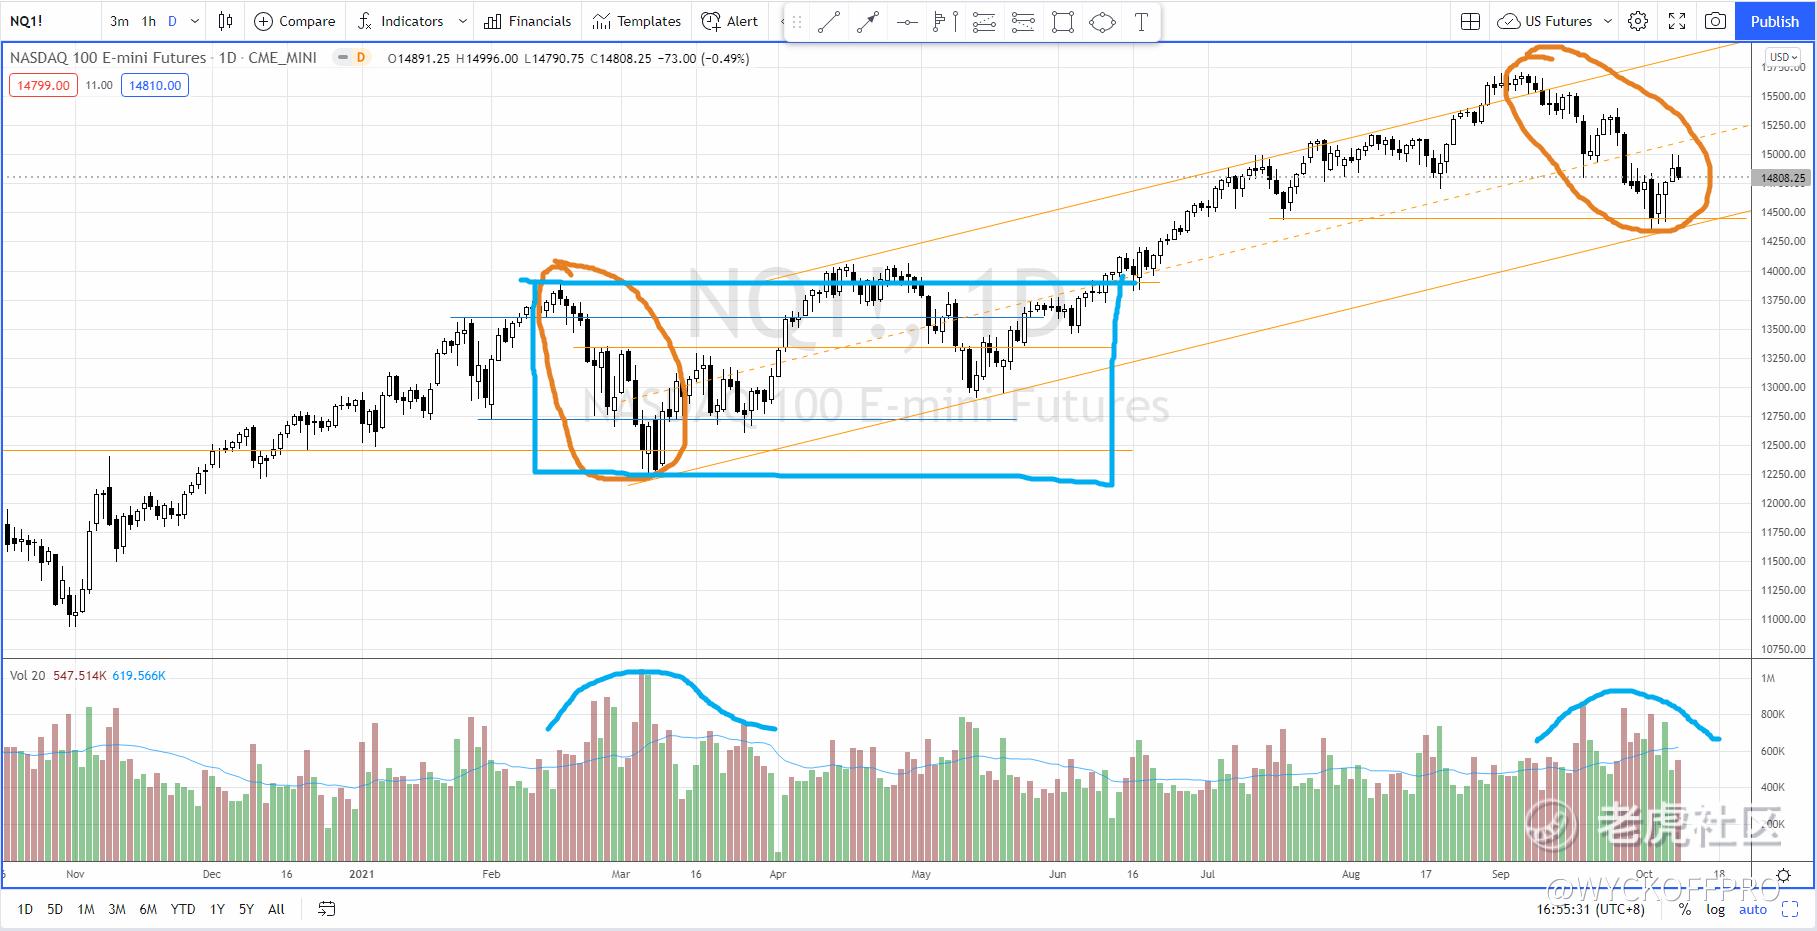Open the NQ1! symbol search

point(27,21)
